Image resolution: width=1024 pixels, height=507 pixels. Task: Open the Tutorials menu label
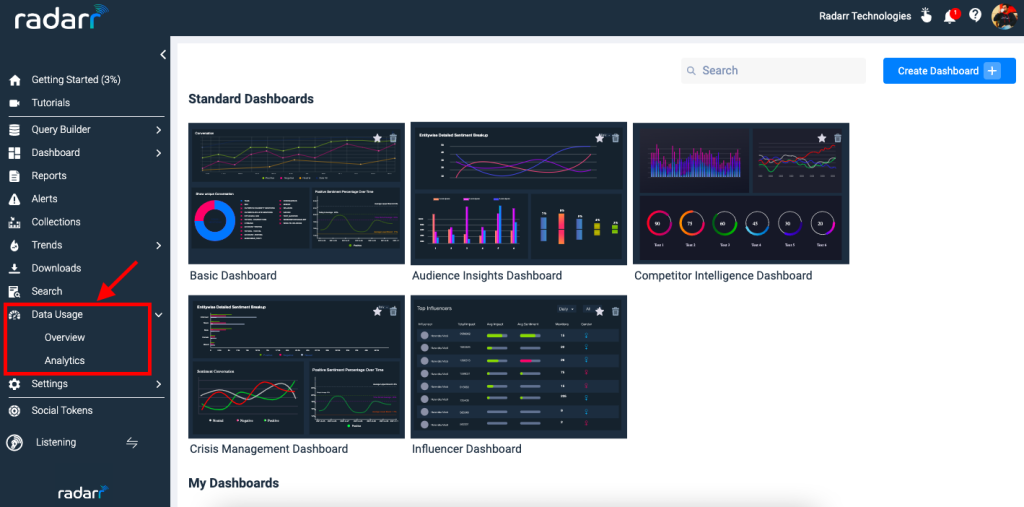click(51, 103)
